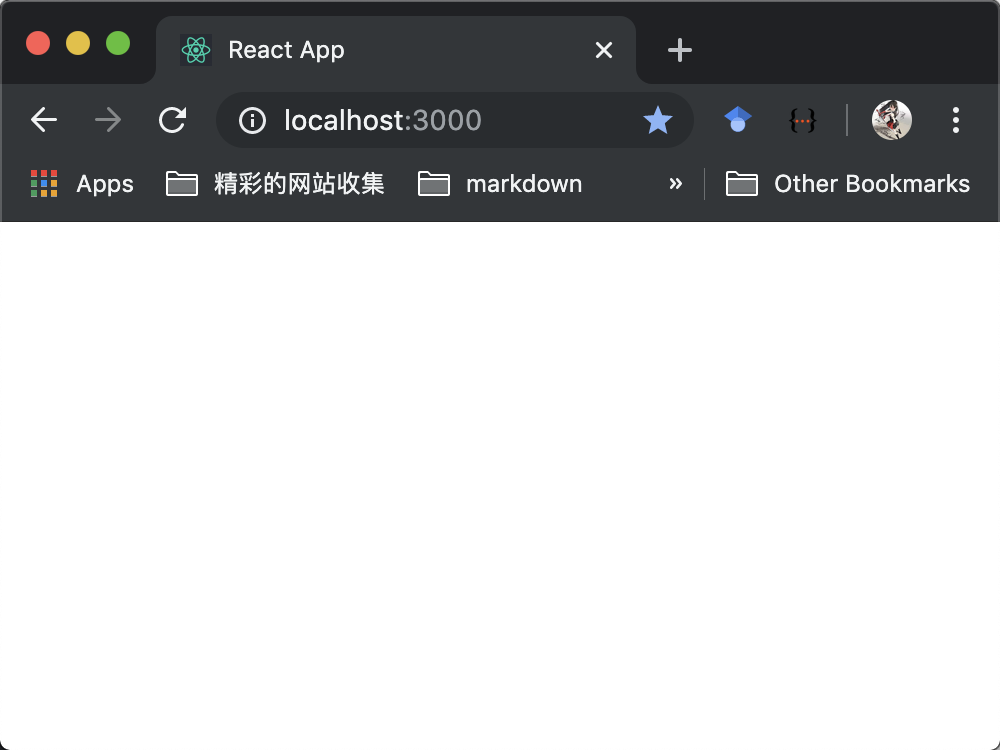Open the user profile avatar
The image size is (1000, 750).
[892, 121]
